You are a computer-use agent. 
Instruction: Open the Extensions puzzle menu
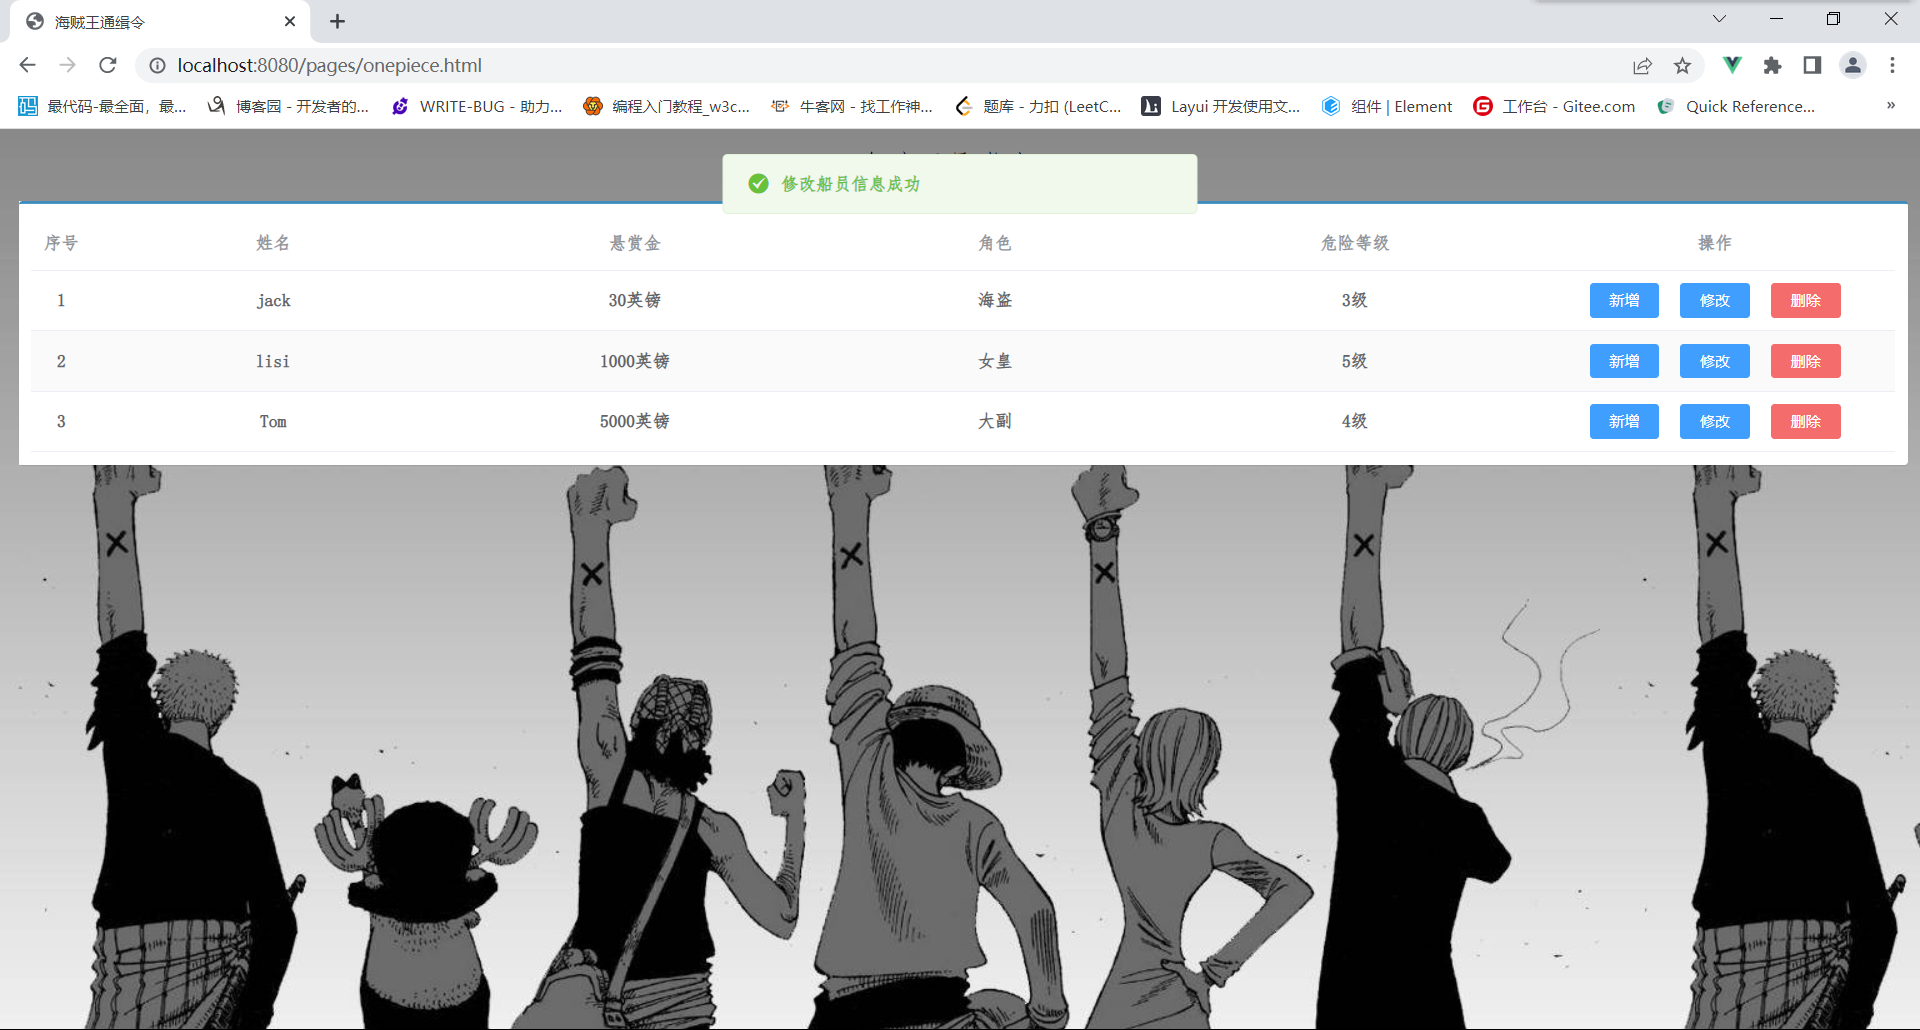pyautogui.click(x=1772, y=65)
